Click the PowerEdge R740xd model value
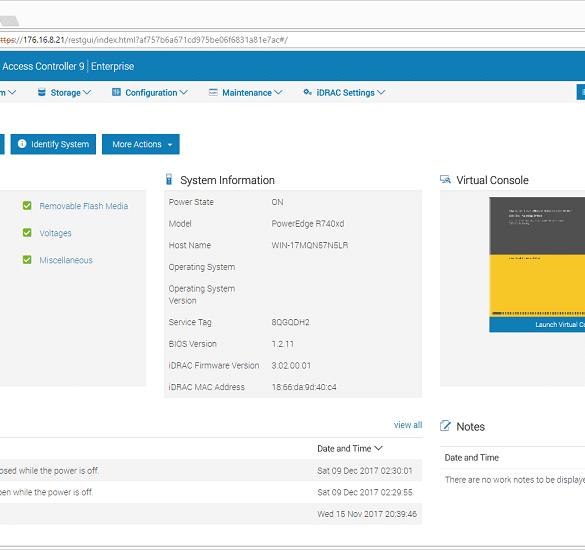 pos(308,224)
